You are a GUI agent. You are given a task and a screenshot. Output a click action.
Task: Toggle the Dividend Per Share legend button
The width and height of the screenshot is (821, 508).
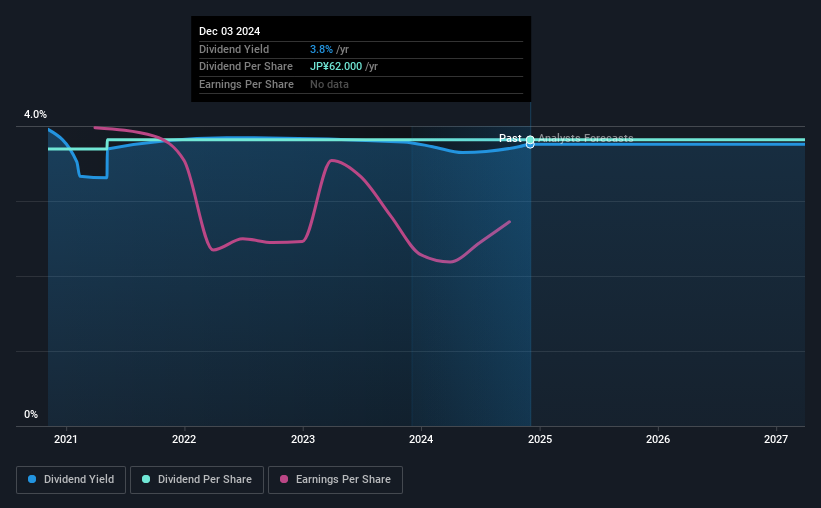pyautogui.click(x=197, y=480)
